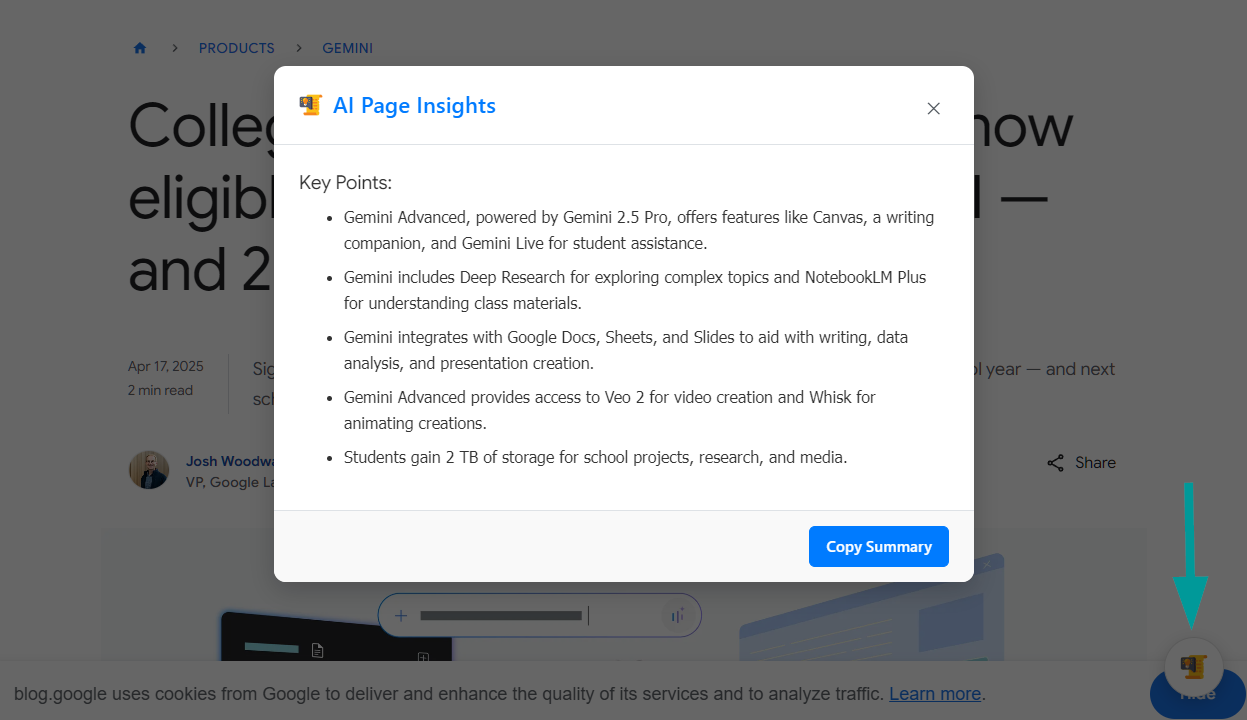This screenshot has width=1247, height=720.
Task: Click the voice icon in the Gemini prompt bar
Action: pos(678,616)
